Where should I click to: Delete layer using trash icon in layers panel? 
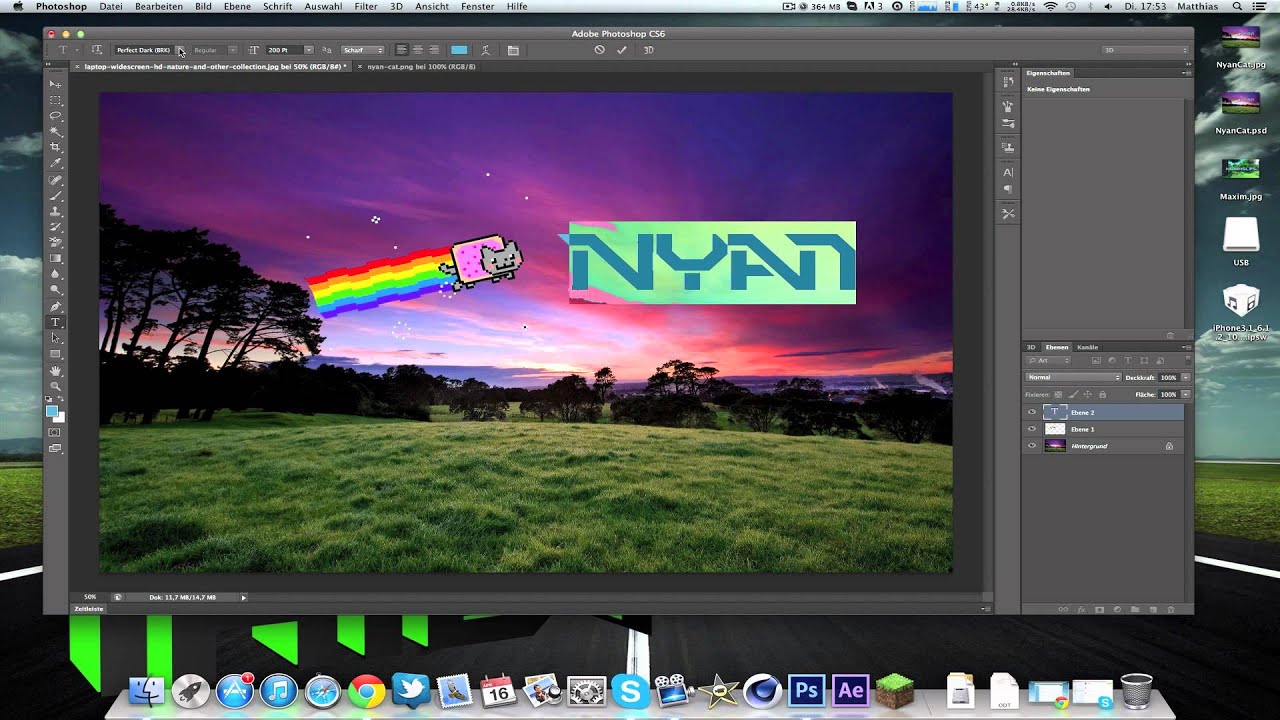(x=1171, y=609)
